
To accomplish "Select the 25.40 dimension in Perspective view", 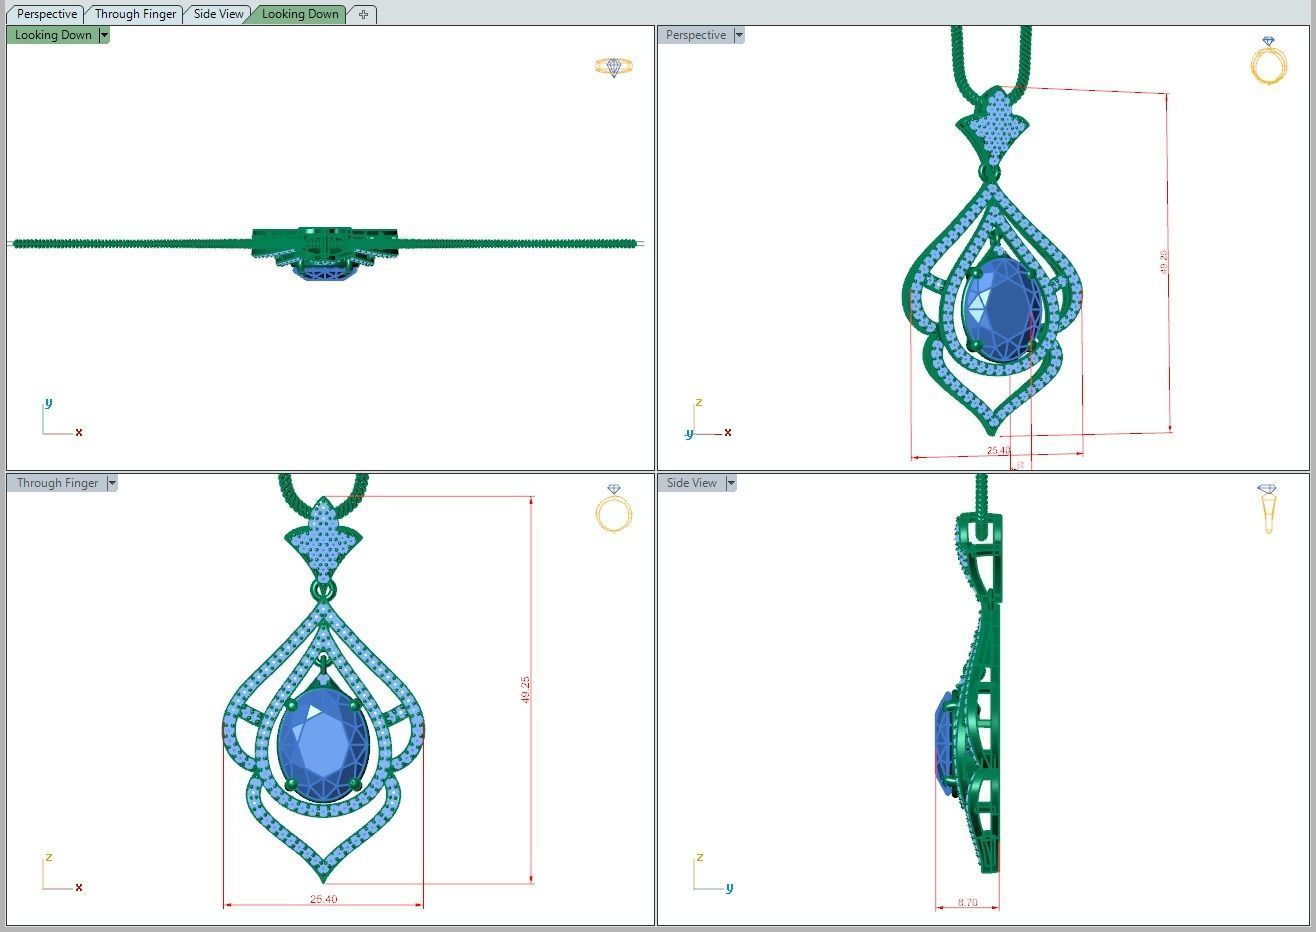I will (x=998, y=451).
